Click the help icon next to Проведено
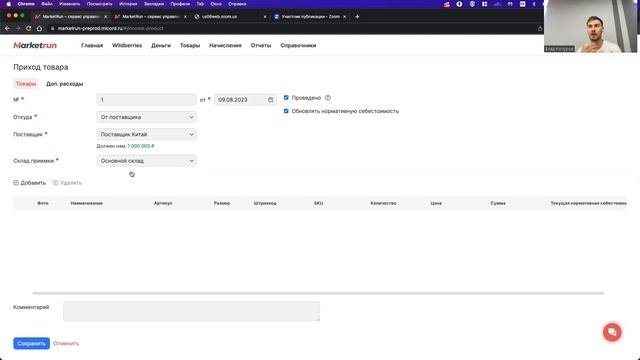Image resolution: width=640 pixels, height=360 pixels. click(x=328, y=98)
